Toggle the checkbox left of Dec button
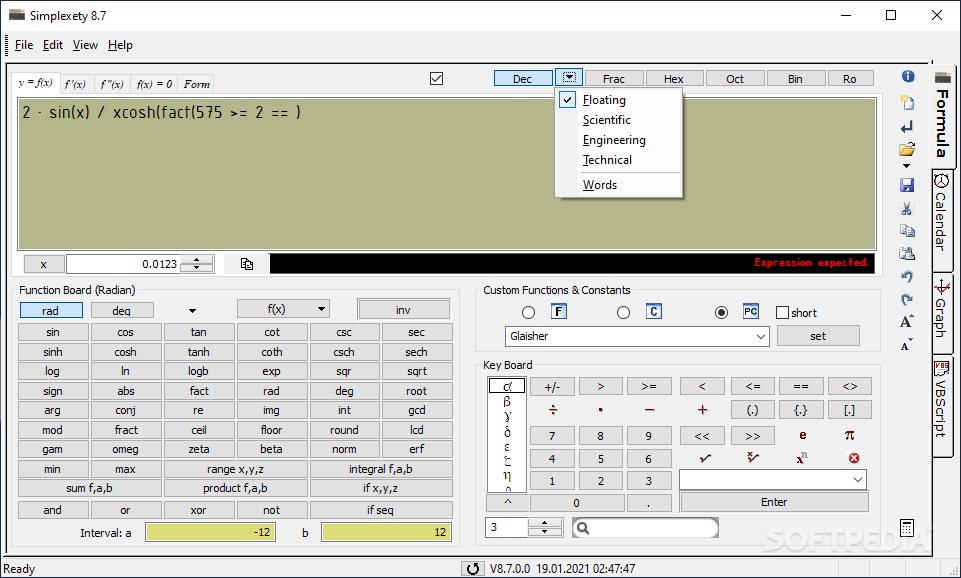The height and width of the screenshot is (578, 961). pos(436,78)
